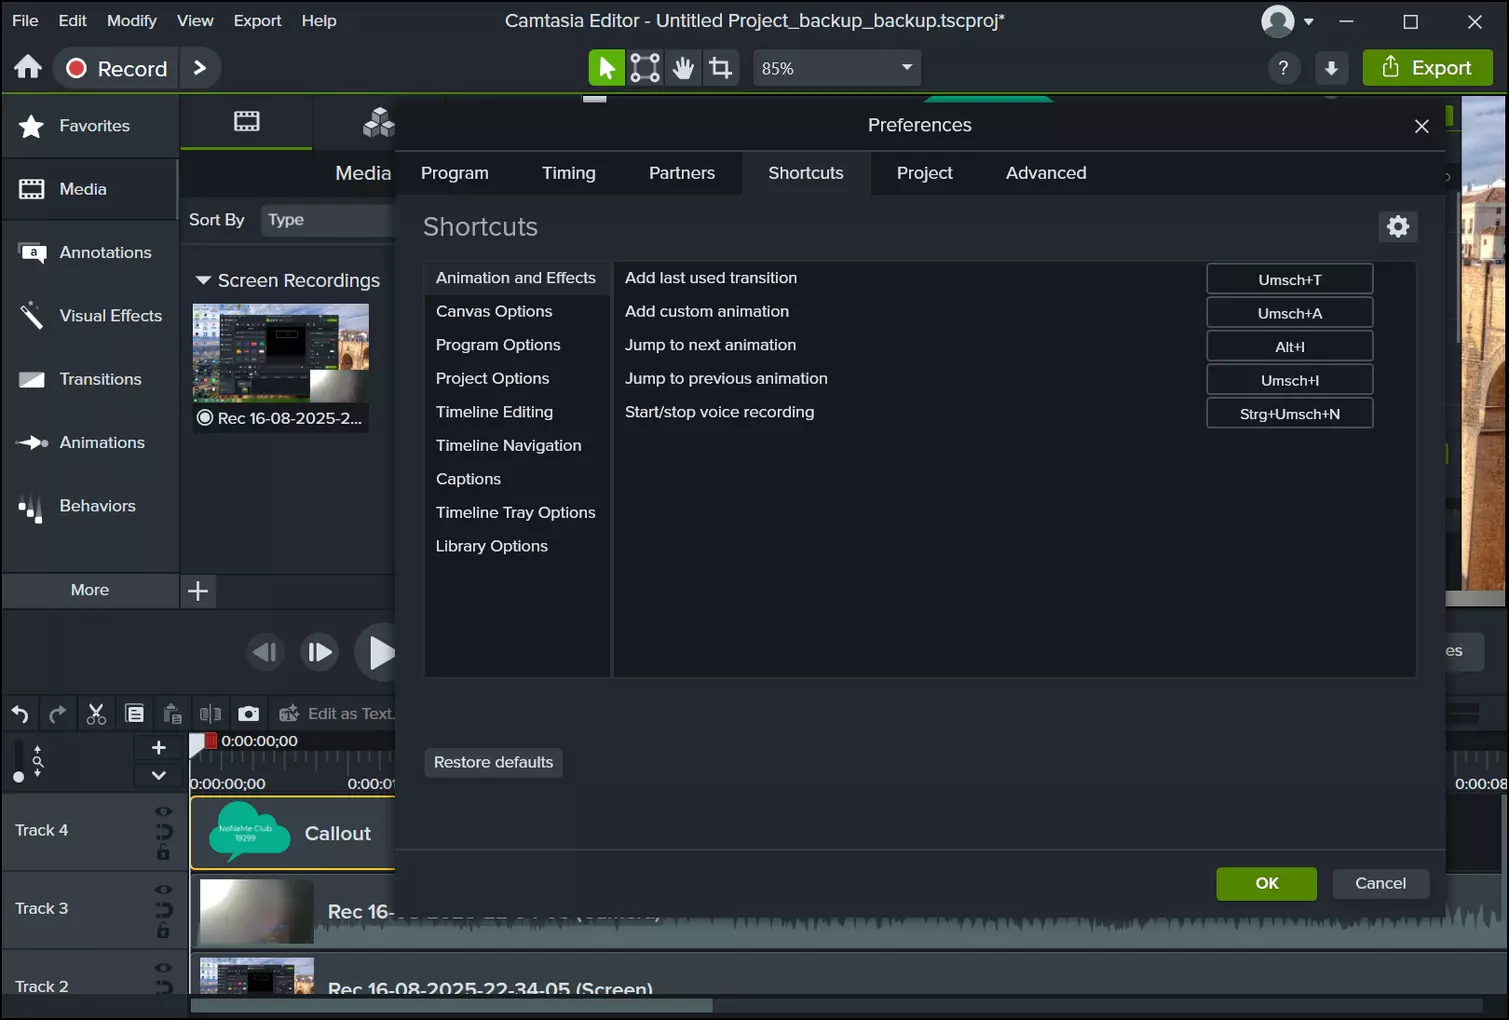Redo the last undone action

[x=58, y=714]
